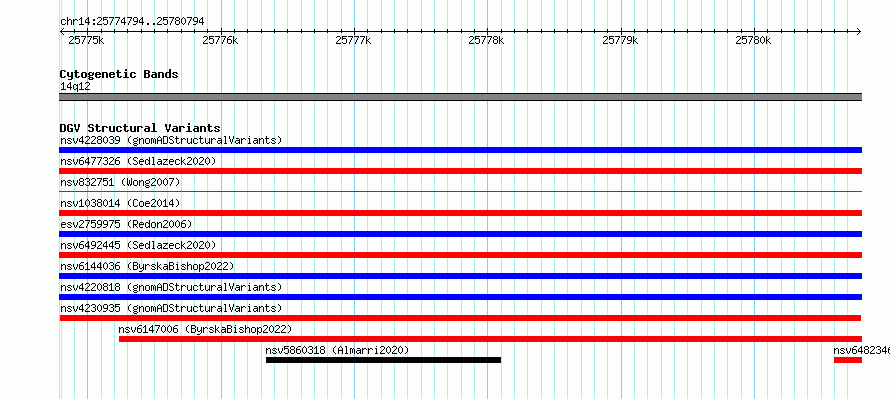Select the red bar under nsv1038014
Image resolution: width=890 pixels, height=399 pixels.
tap(460, 213)
